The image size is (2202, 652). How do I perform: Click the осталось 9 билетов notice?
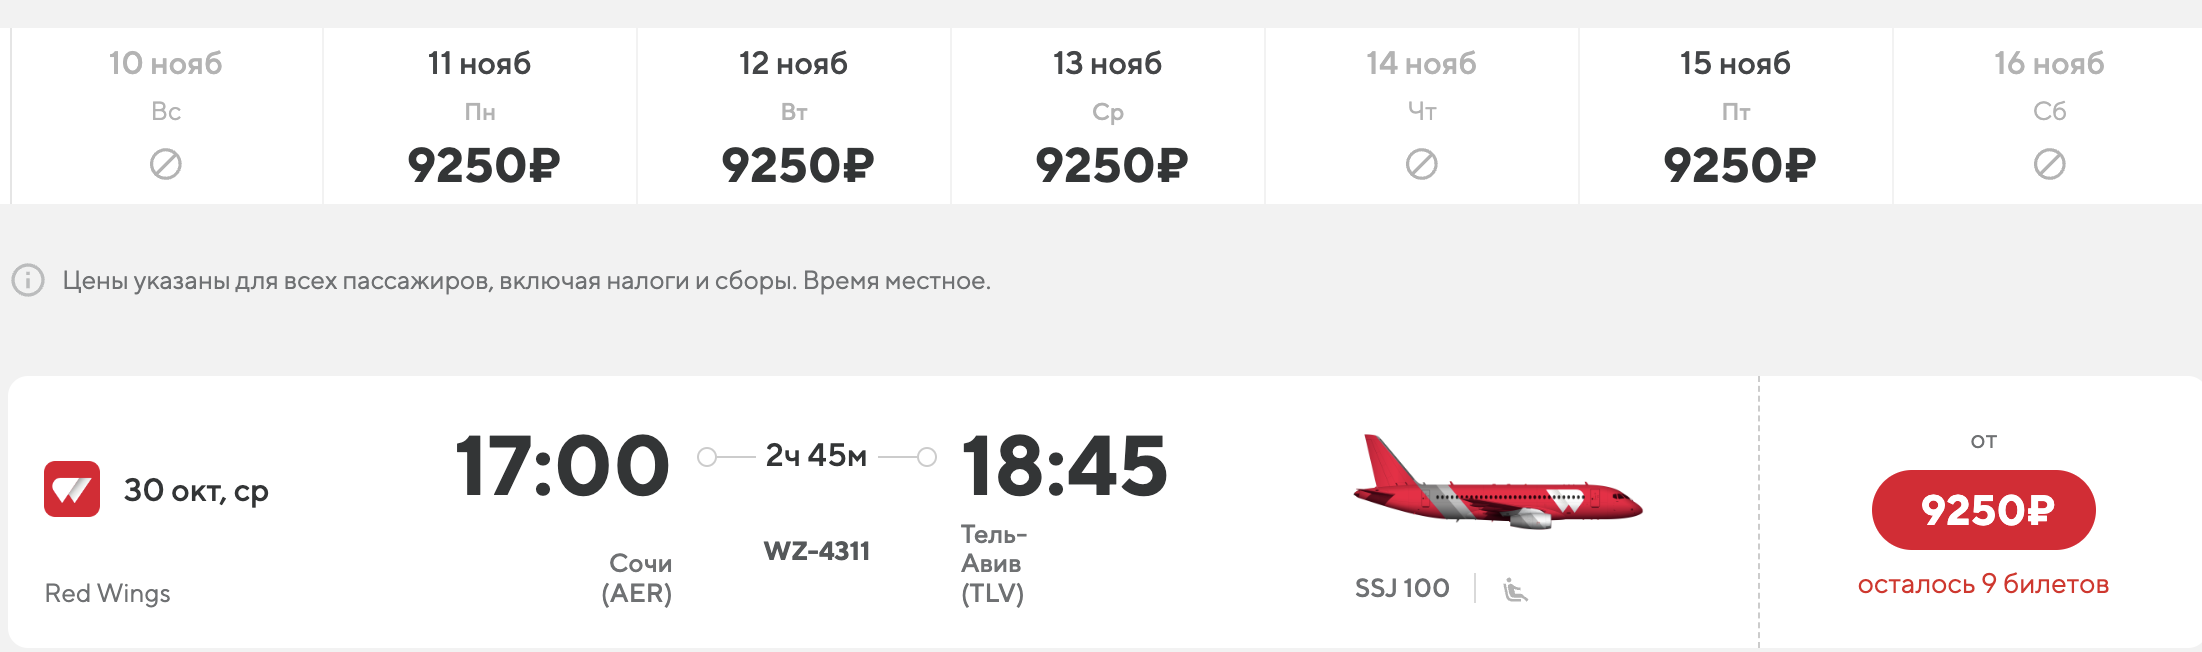[1984, 584]
